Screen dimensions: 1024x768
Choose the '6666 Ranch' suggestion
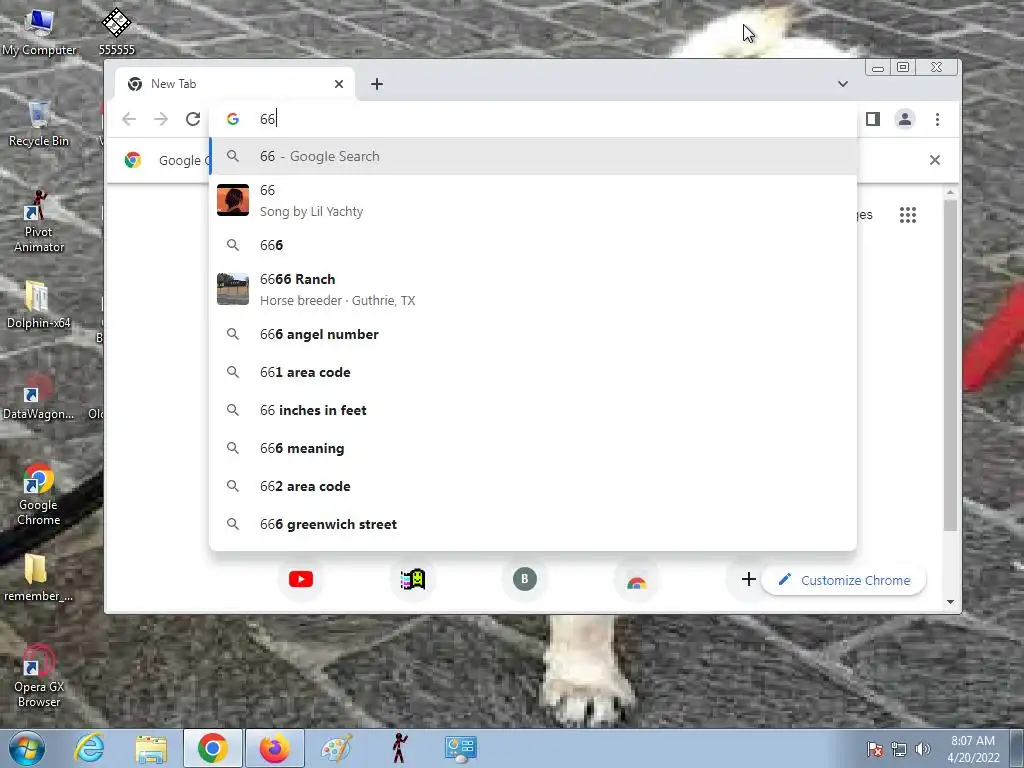(533, 289)
